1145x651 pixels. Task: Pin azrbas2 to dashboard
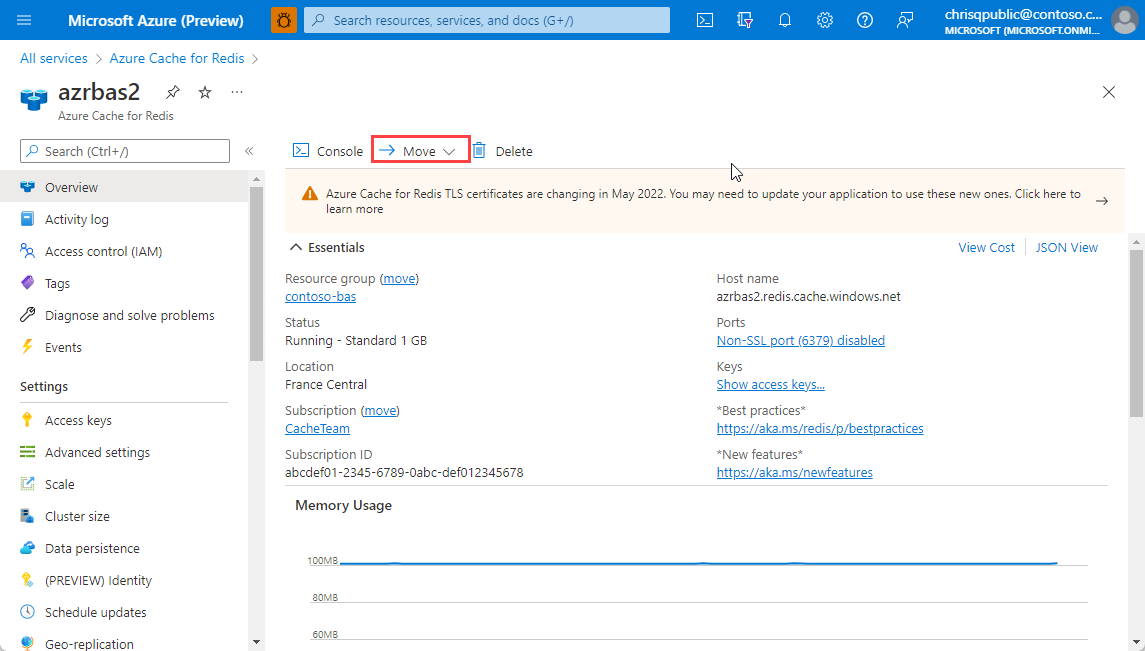click(172, 91)
